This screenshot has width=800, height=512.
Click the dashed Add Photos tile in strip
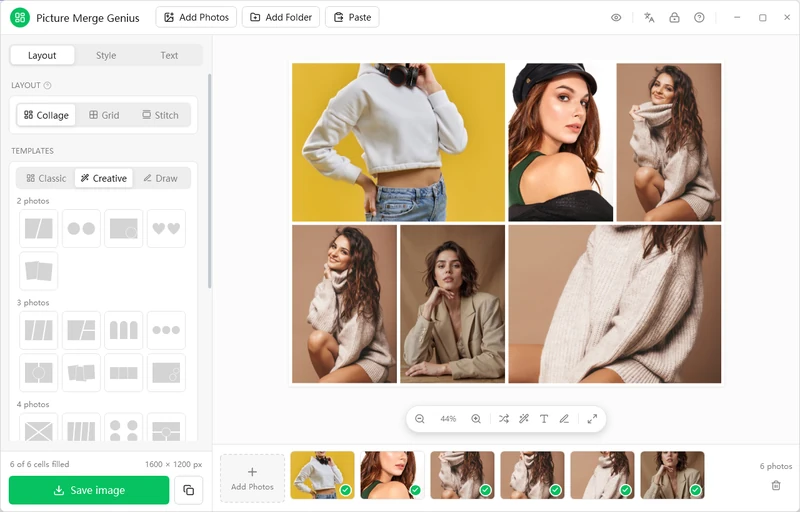[252, 478]
